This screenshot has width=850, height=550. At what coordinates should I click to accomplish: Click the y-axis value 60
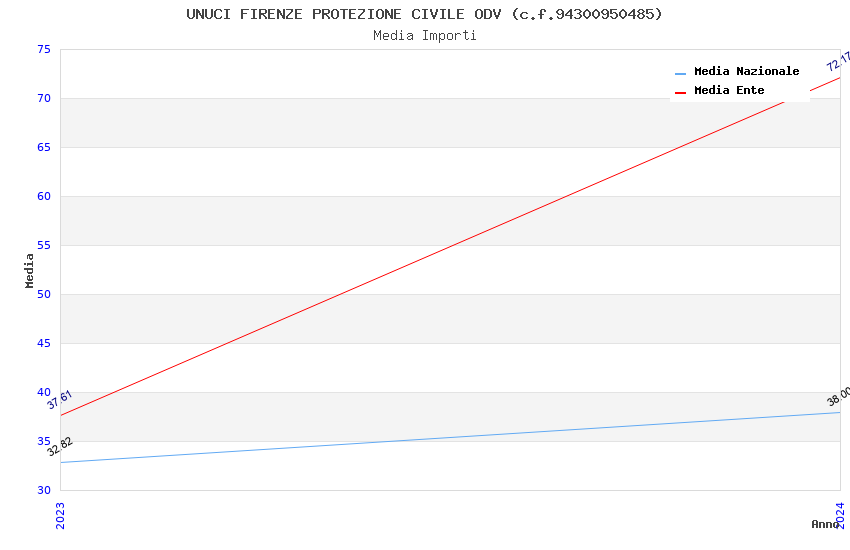(x=44, y=196)
